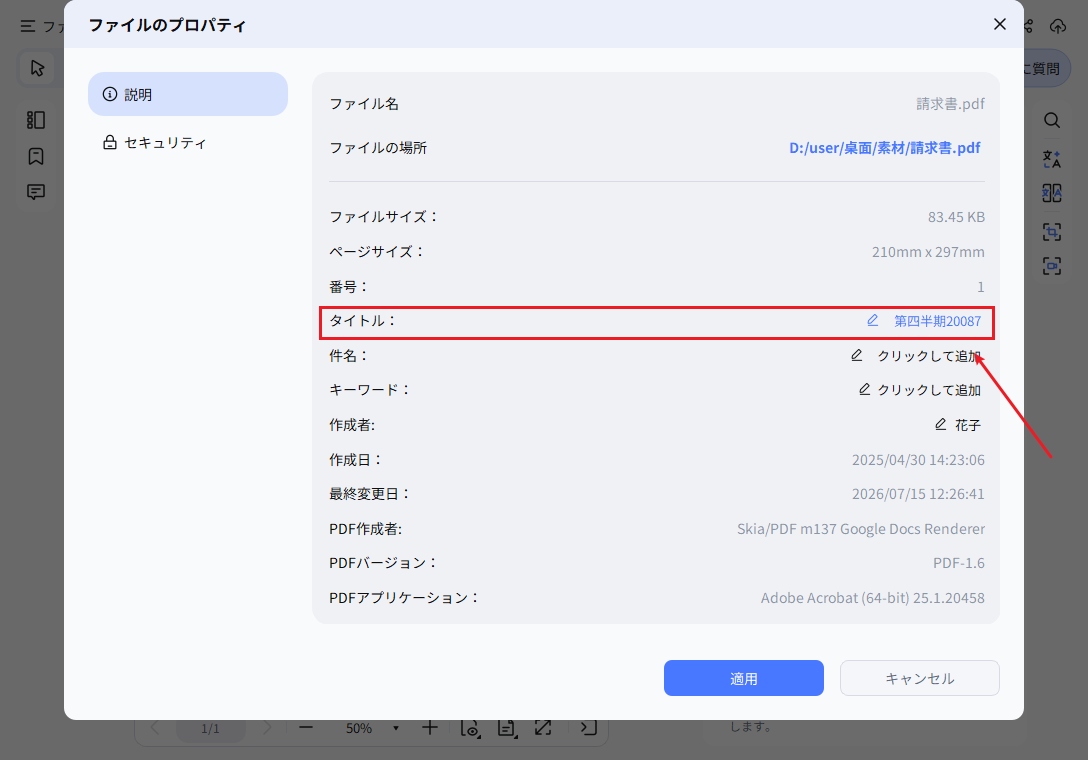Click the PDF producer Skia/PDF m137 Google Docs Renderer
Image resolution: width=1088 pixels, height=760 pixels.
click(860, 529)
